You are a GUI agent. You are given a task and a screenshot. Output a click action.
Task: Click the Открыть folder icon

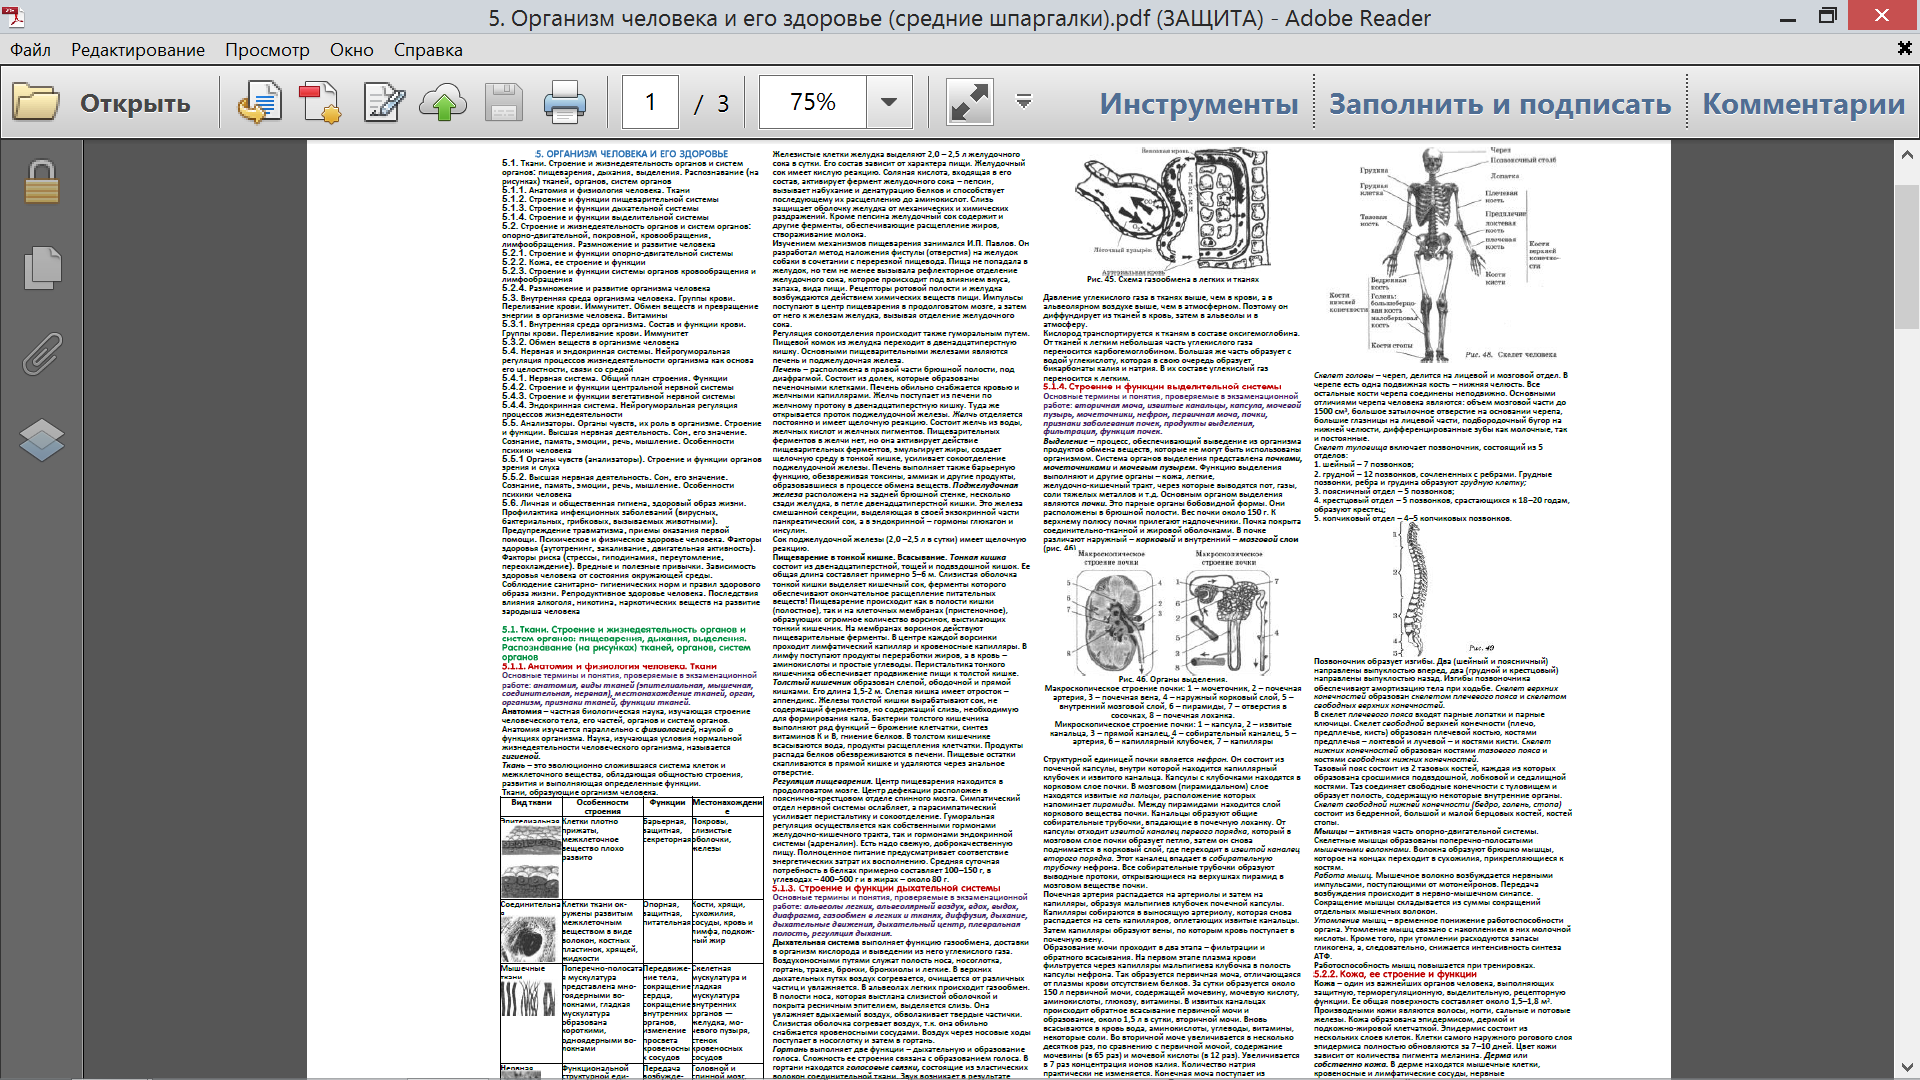point(36,103)
